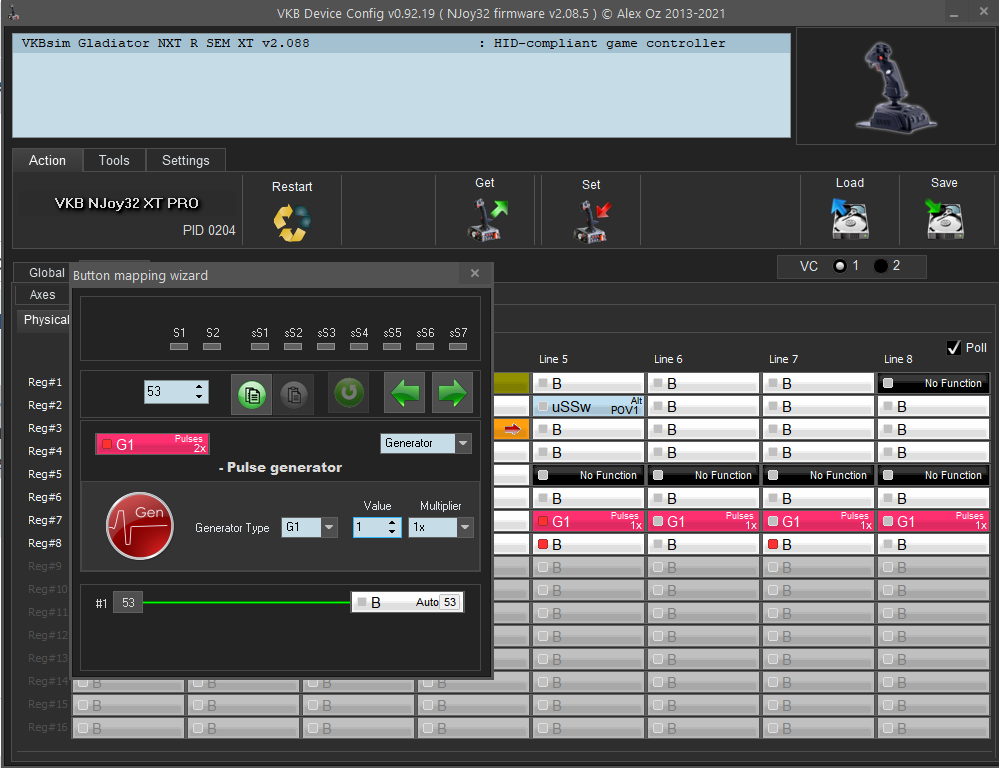
Task: Click the No Function cell in Reg#1 Line 8
Action: click(933, 383)
